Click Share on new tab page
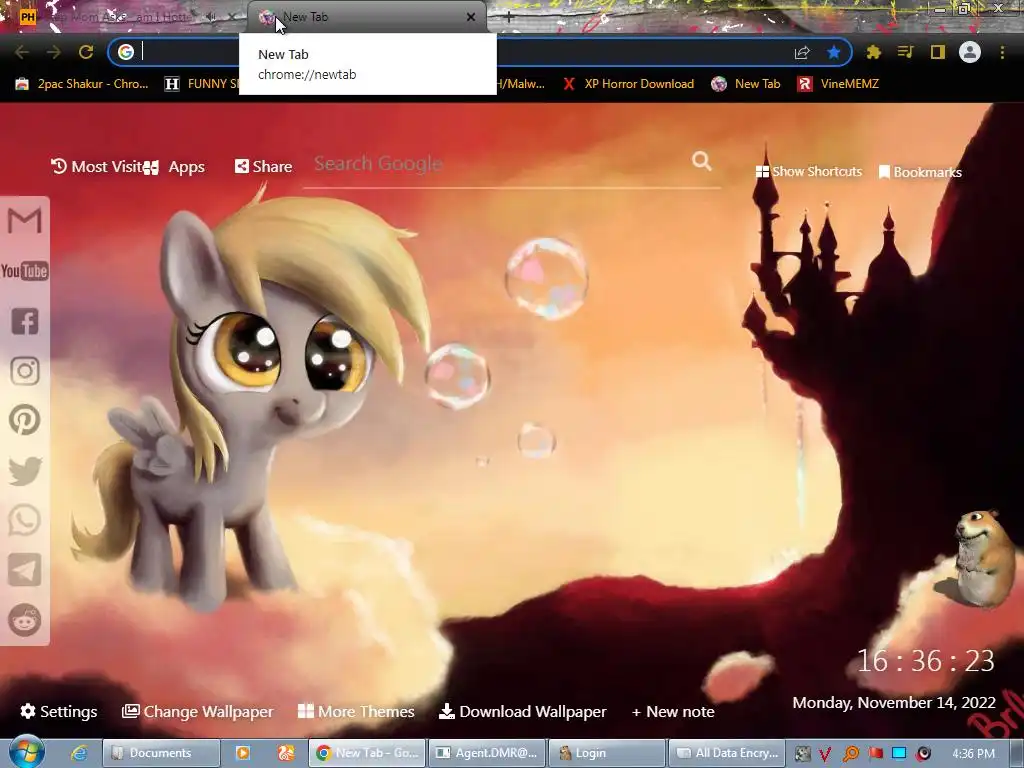Image resolution: width=1024 pixels, height=768 pixels. (263, 167)
